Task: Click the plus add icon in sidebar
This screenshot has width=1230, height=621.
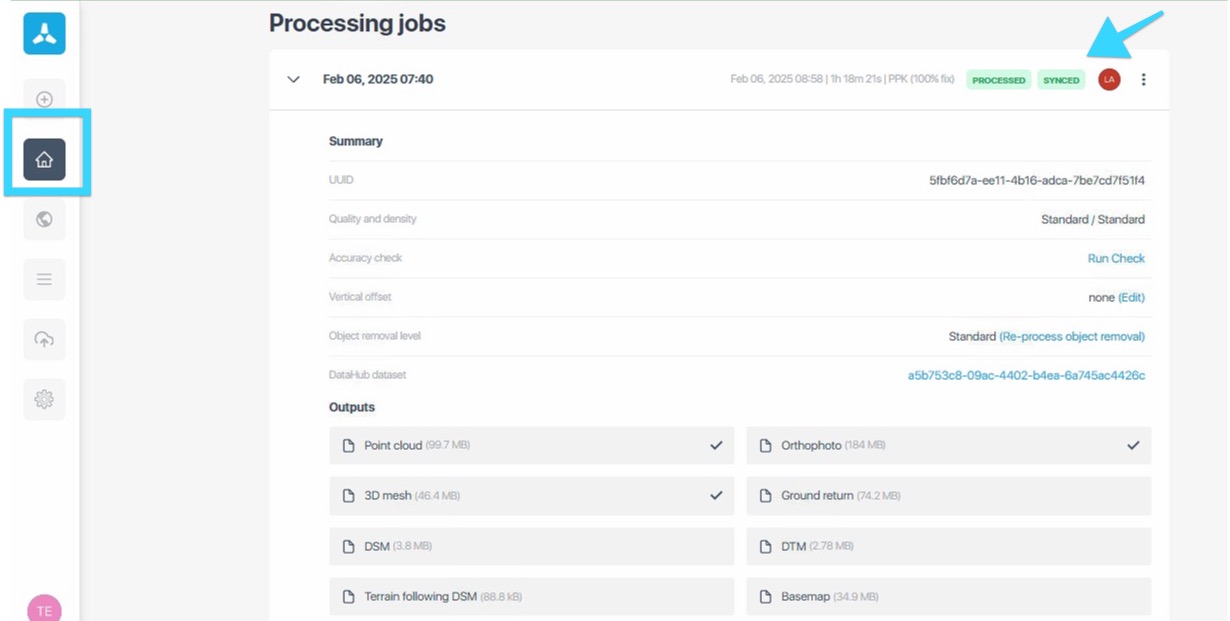Action: (x=44, y=100)
